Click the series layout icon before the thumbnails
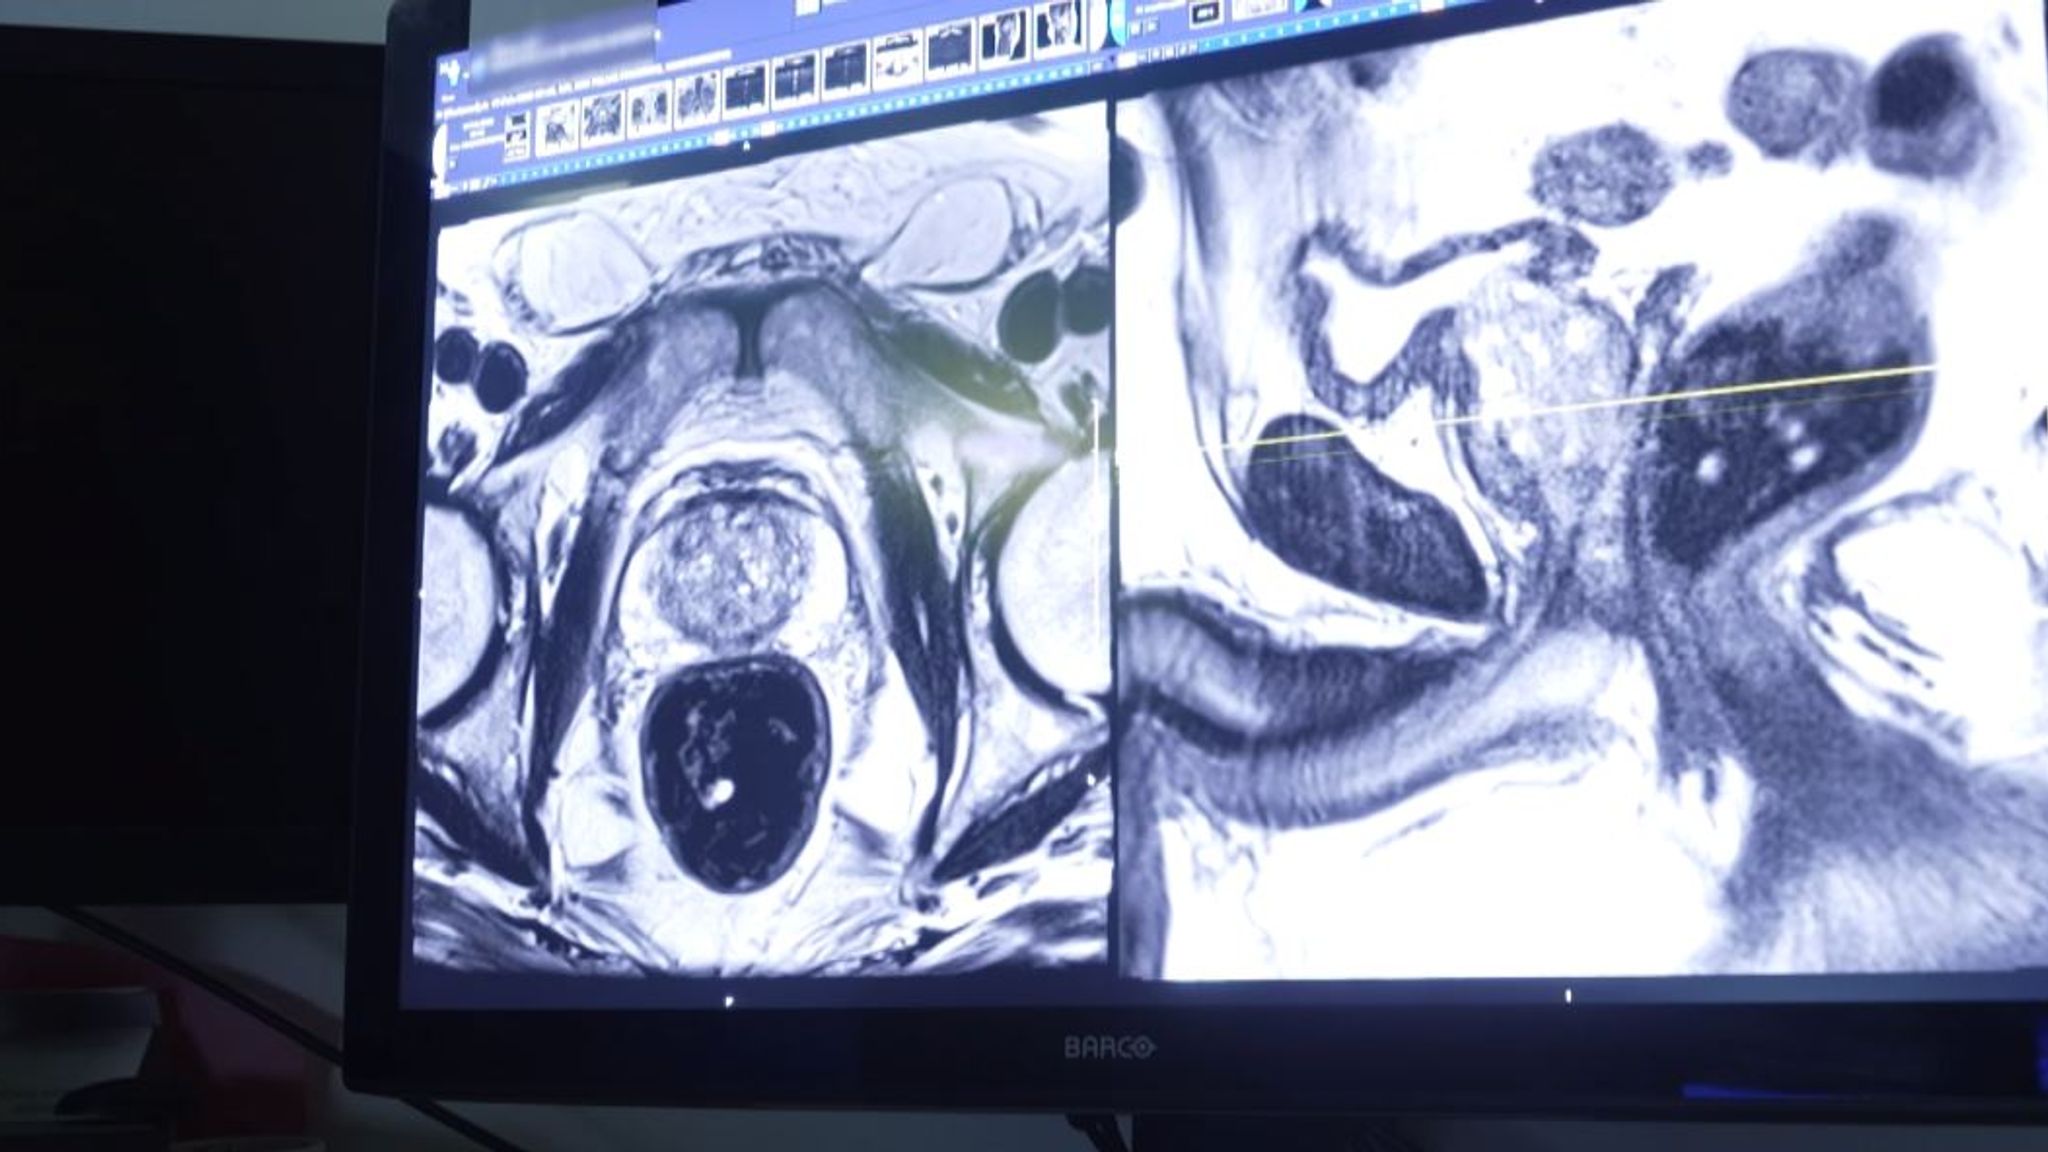Viewport: 2048px width, 1152px height. pyautogui.click(x=517, y=136)
